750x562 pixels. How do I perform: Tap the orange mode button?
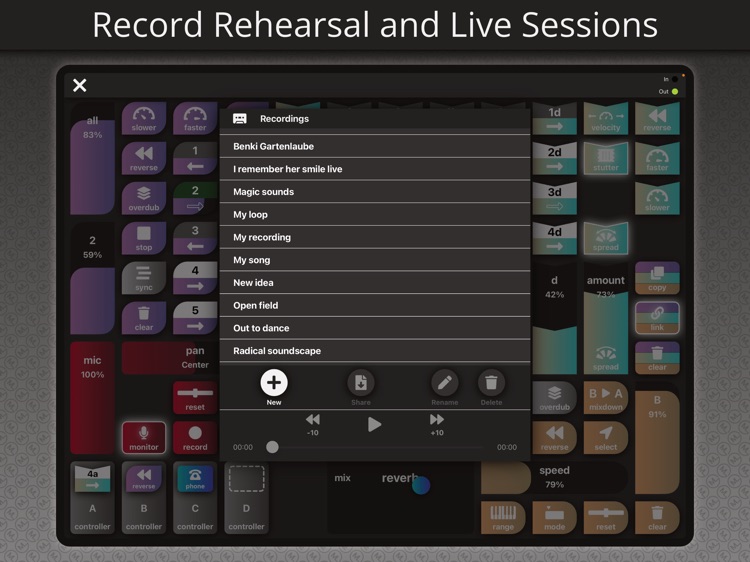(x=554, y=518)
